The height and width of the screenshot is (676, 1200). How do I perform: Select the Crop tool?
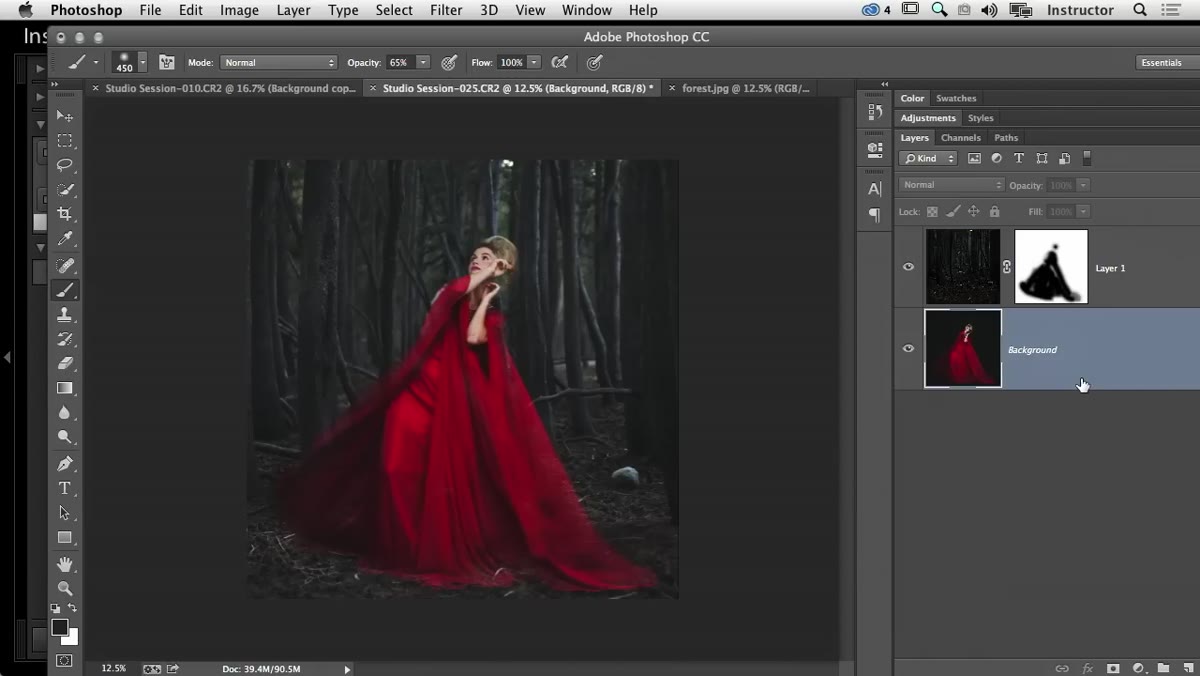[65, 214]
